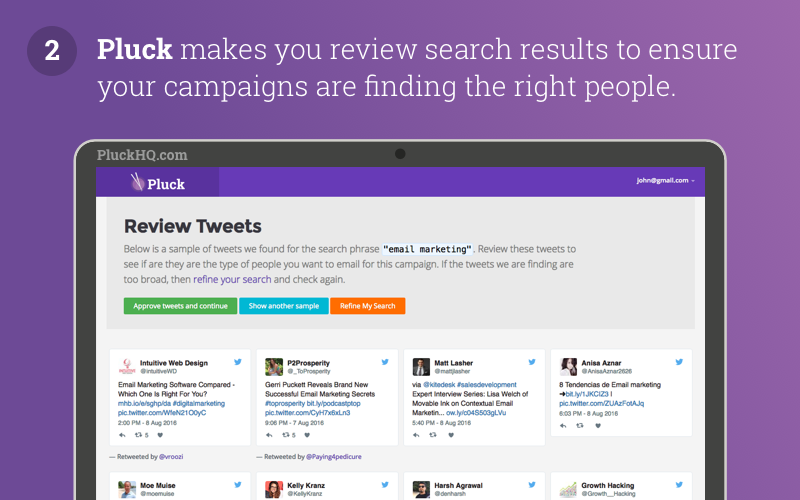Viewport: 800px width, 500px height.
Task: Click the #digitalmarketing hashtag
Action: [198, 403]
